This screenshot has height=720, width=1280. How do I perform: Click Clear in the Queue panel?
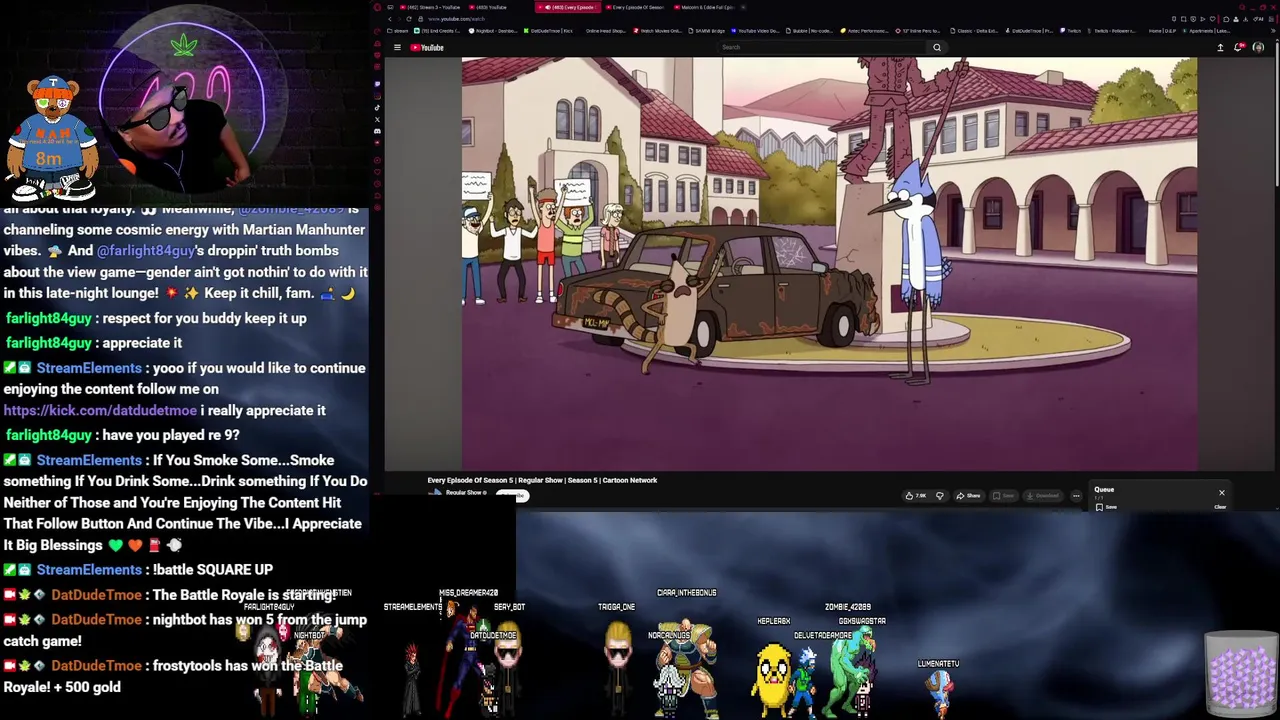tap(1220, 507)
